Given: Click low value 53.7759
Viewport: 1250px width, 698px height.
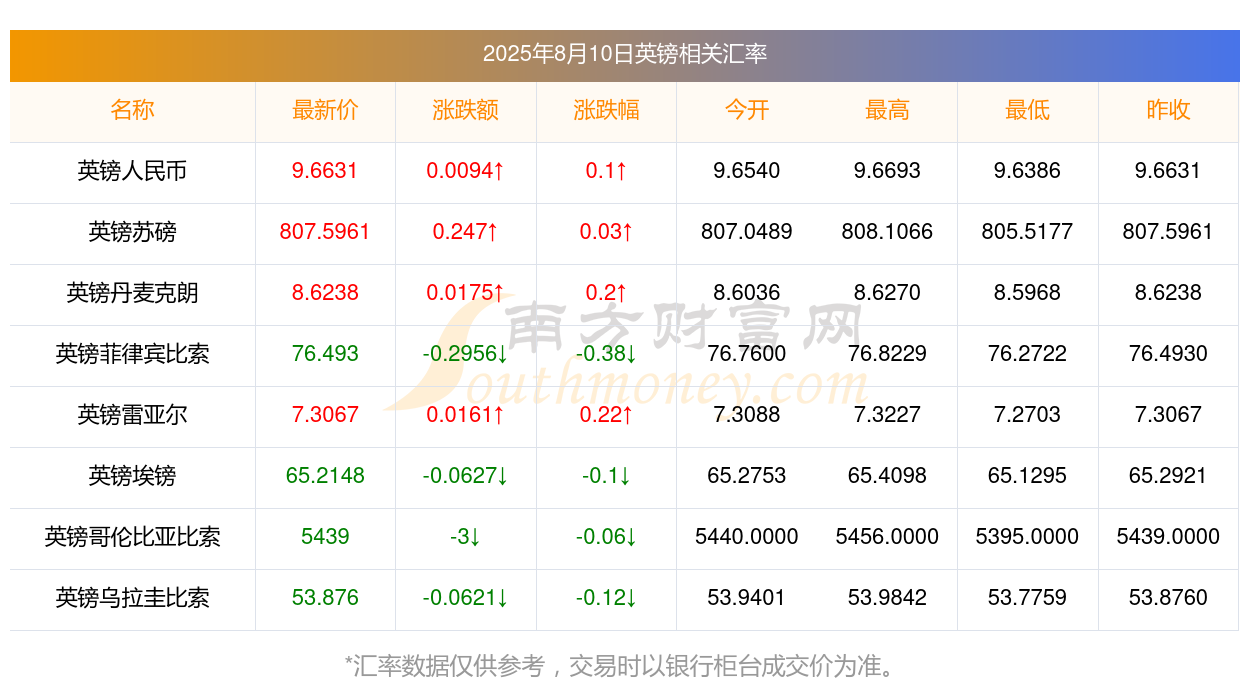Looking at the screenshot, I should point(1028,598).
